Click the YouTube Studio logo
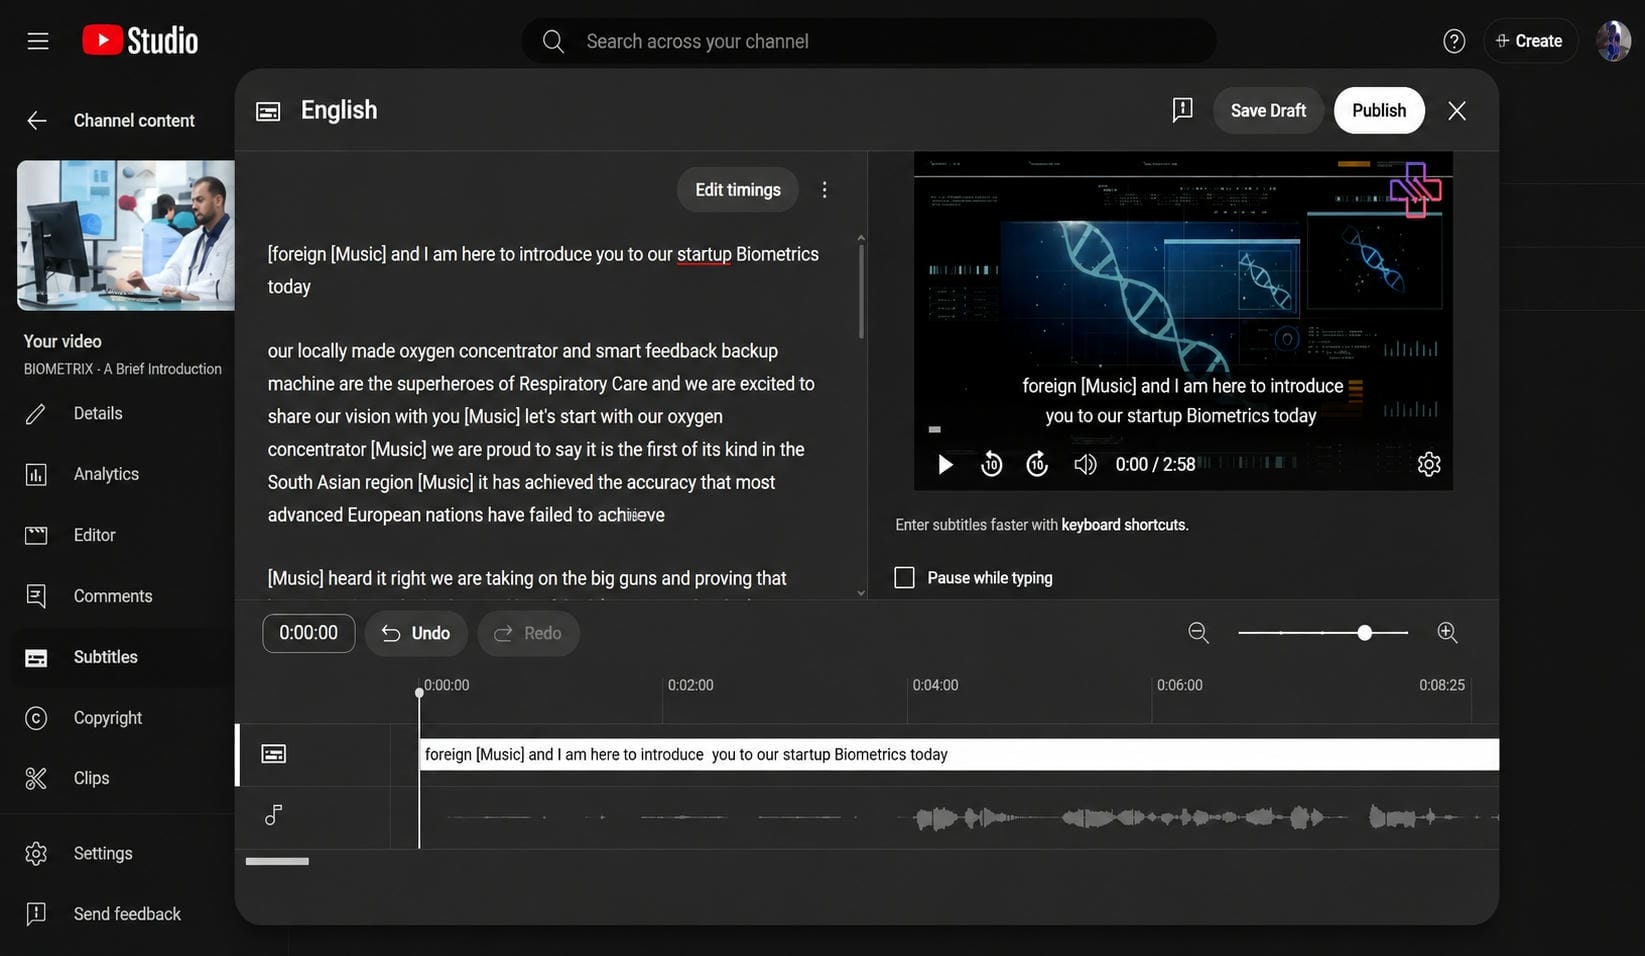 coord(140,40)
